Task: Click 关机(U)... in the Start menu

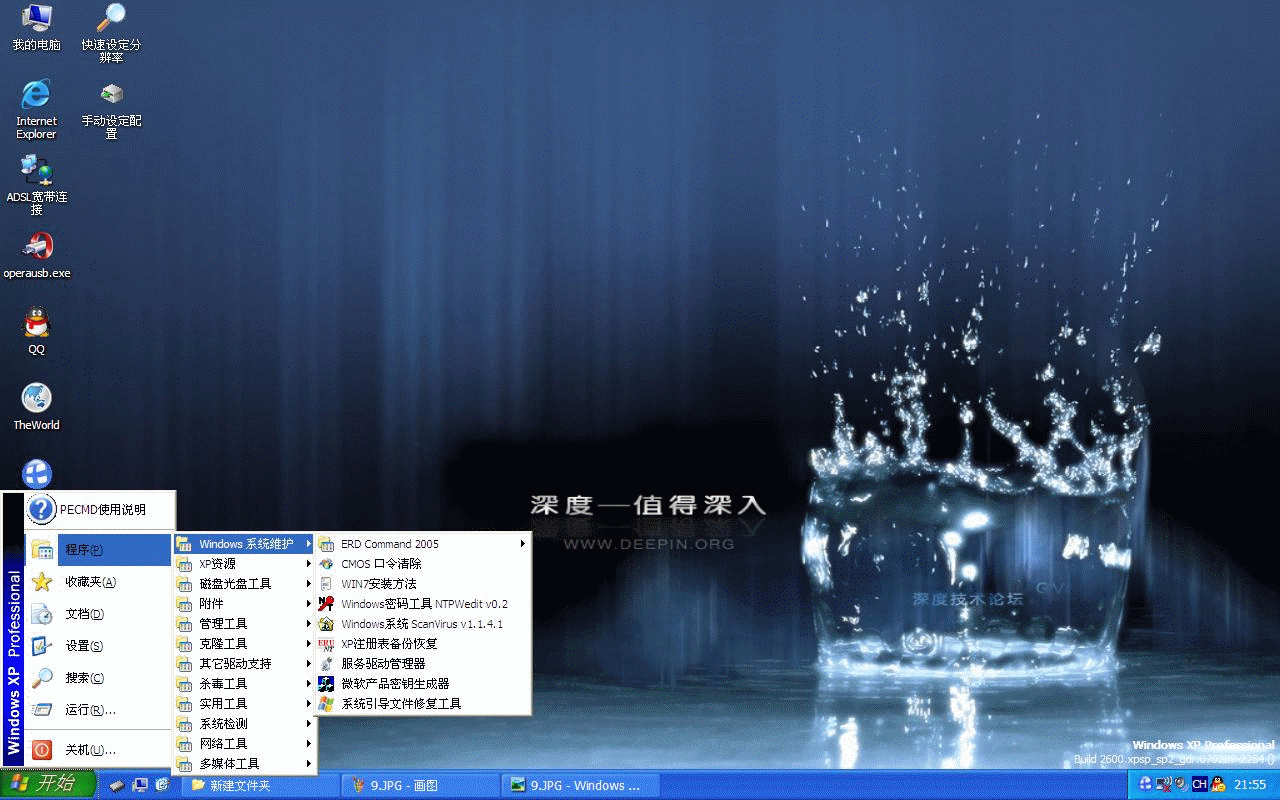Action: pos(90,750)
